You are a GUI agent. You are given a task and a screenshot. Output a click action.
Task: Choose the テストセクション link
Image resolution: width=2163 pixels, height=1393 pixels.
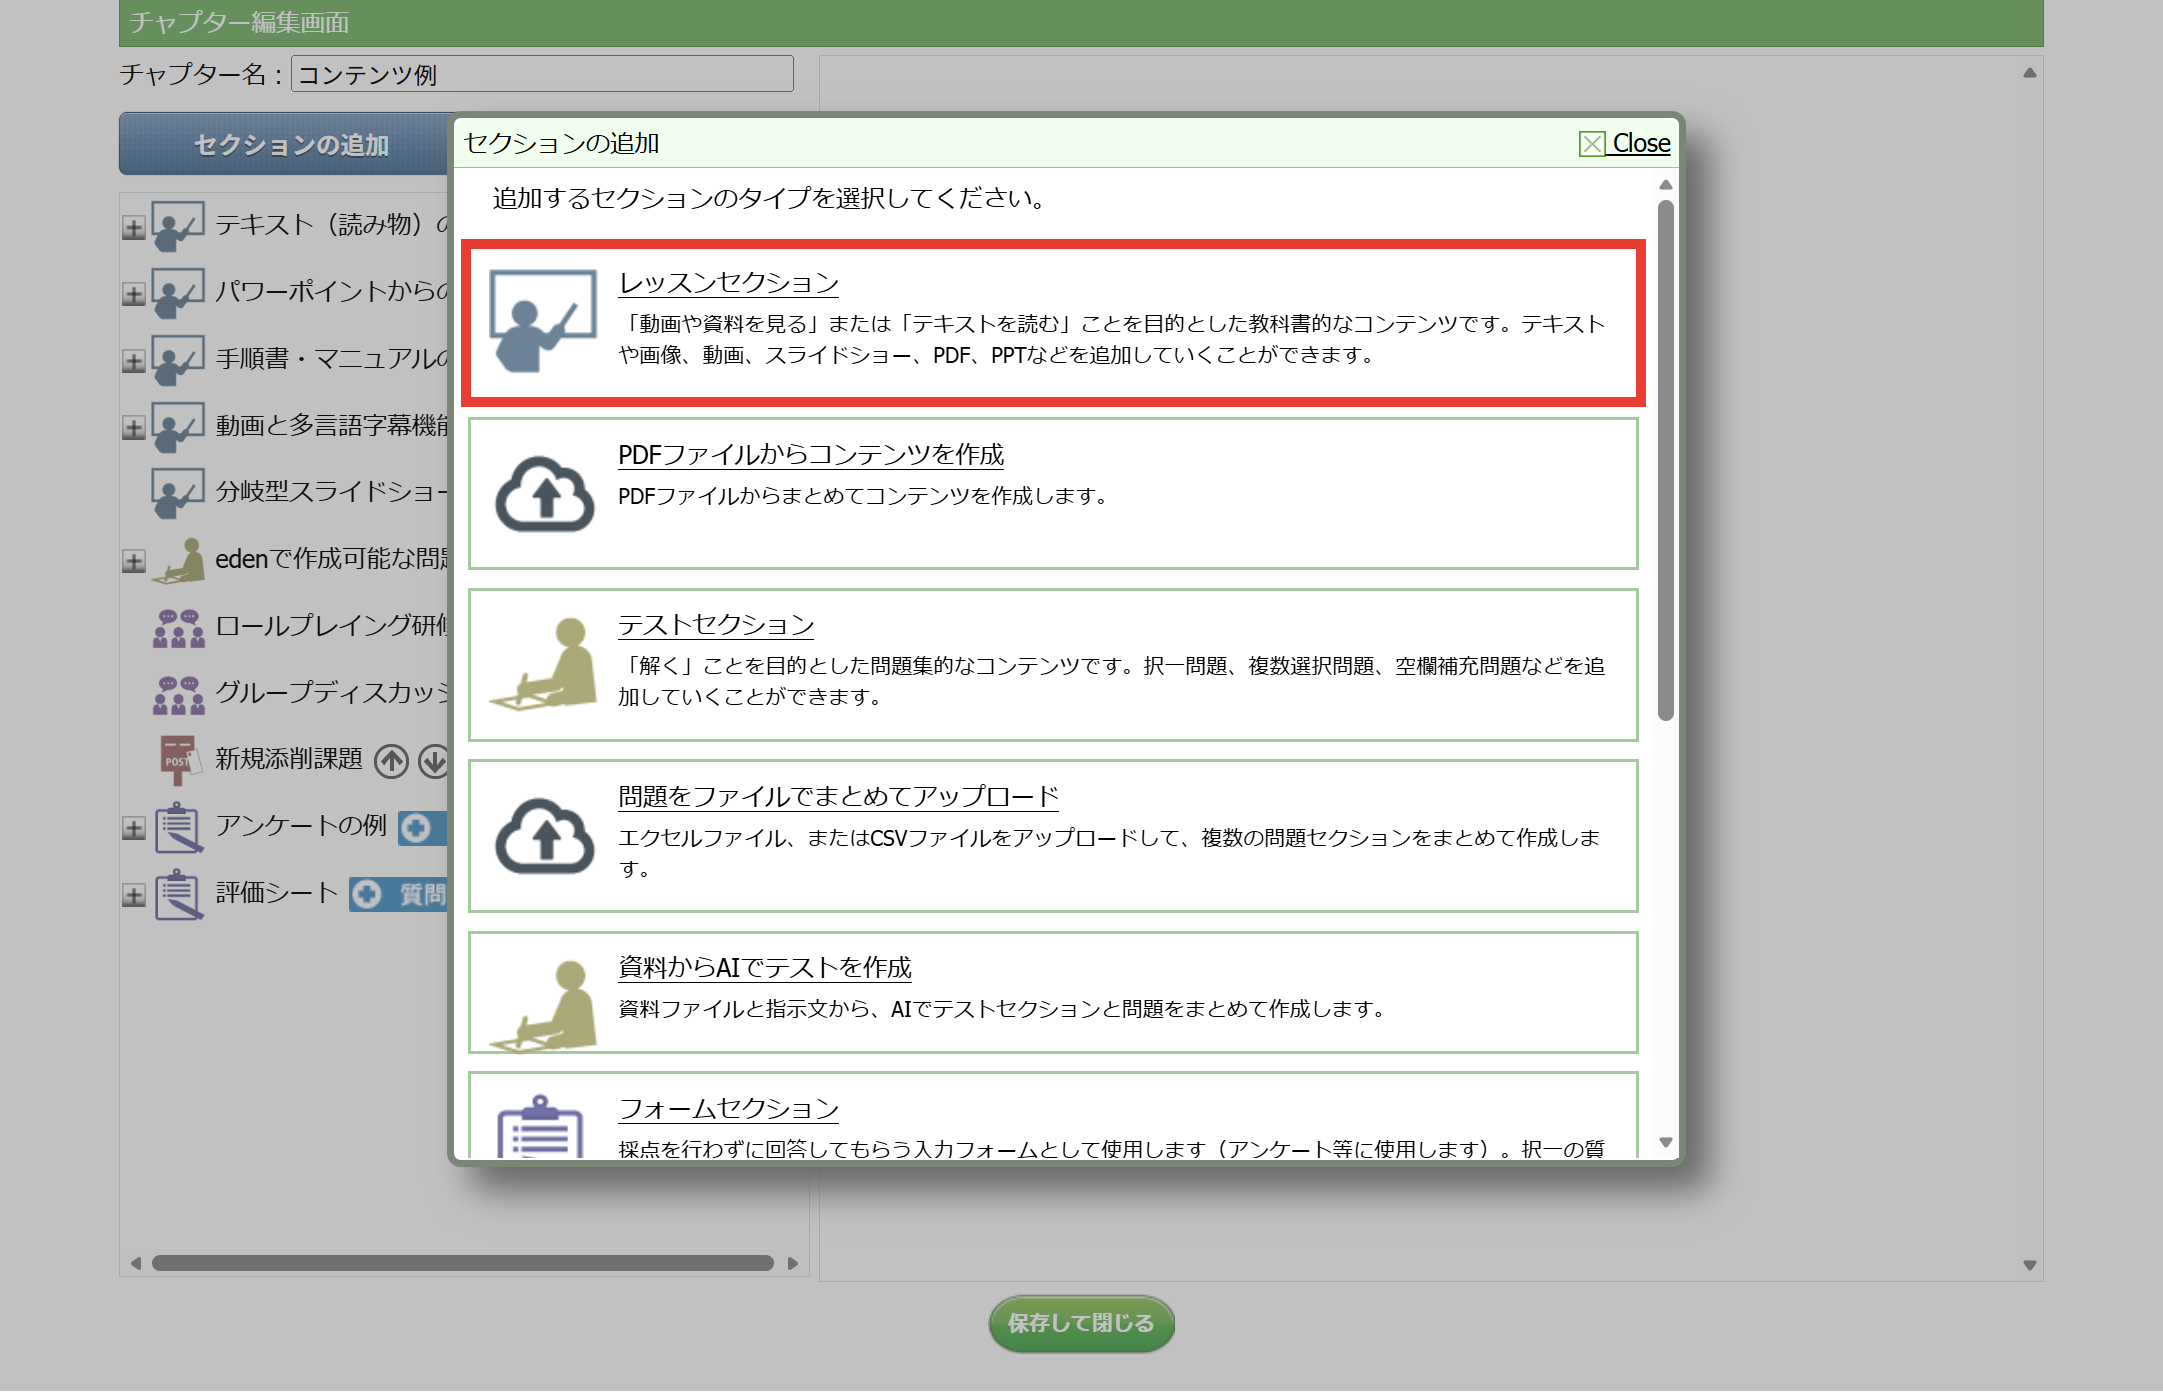click(716, 625)
